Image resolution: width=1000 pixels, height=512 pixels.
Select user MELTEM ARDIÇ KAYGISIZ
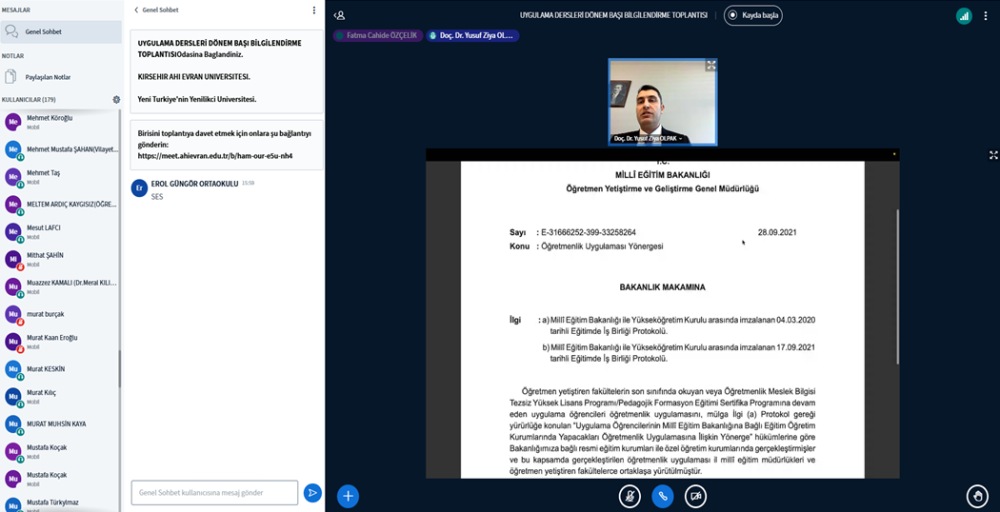pos(61,204)
